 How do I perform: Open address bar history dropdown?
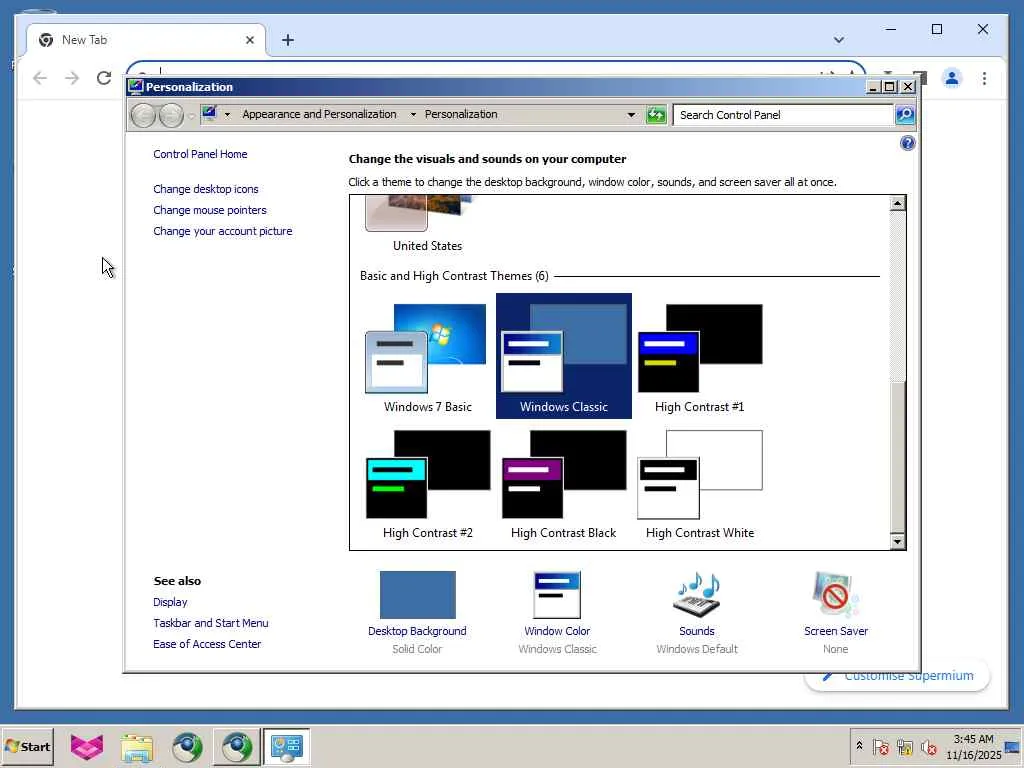click(631, 115)
